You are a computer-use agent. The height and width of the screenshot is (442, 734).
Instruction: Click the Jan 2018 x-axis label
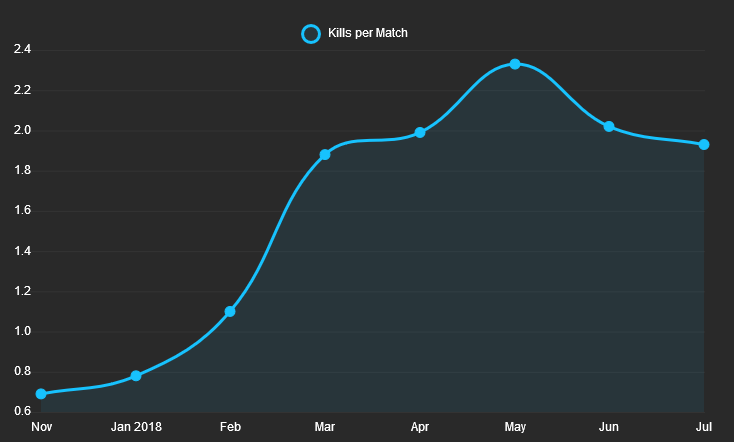[x=136, y=427]
